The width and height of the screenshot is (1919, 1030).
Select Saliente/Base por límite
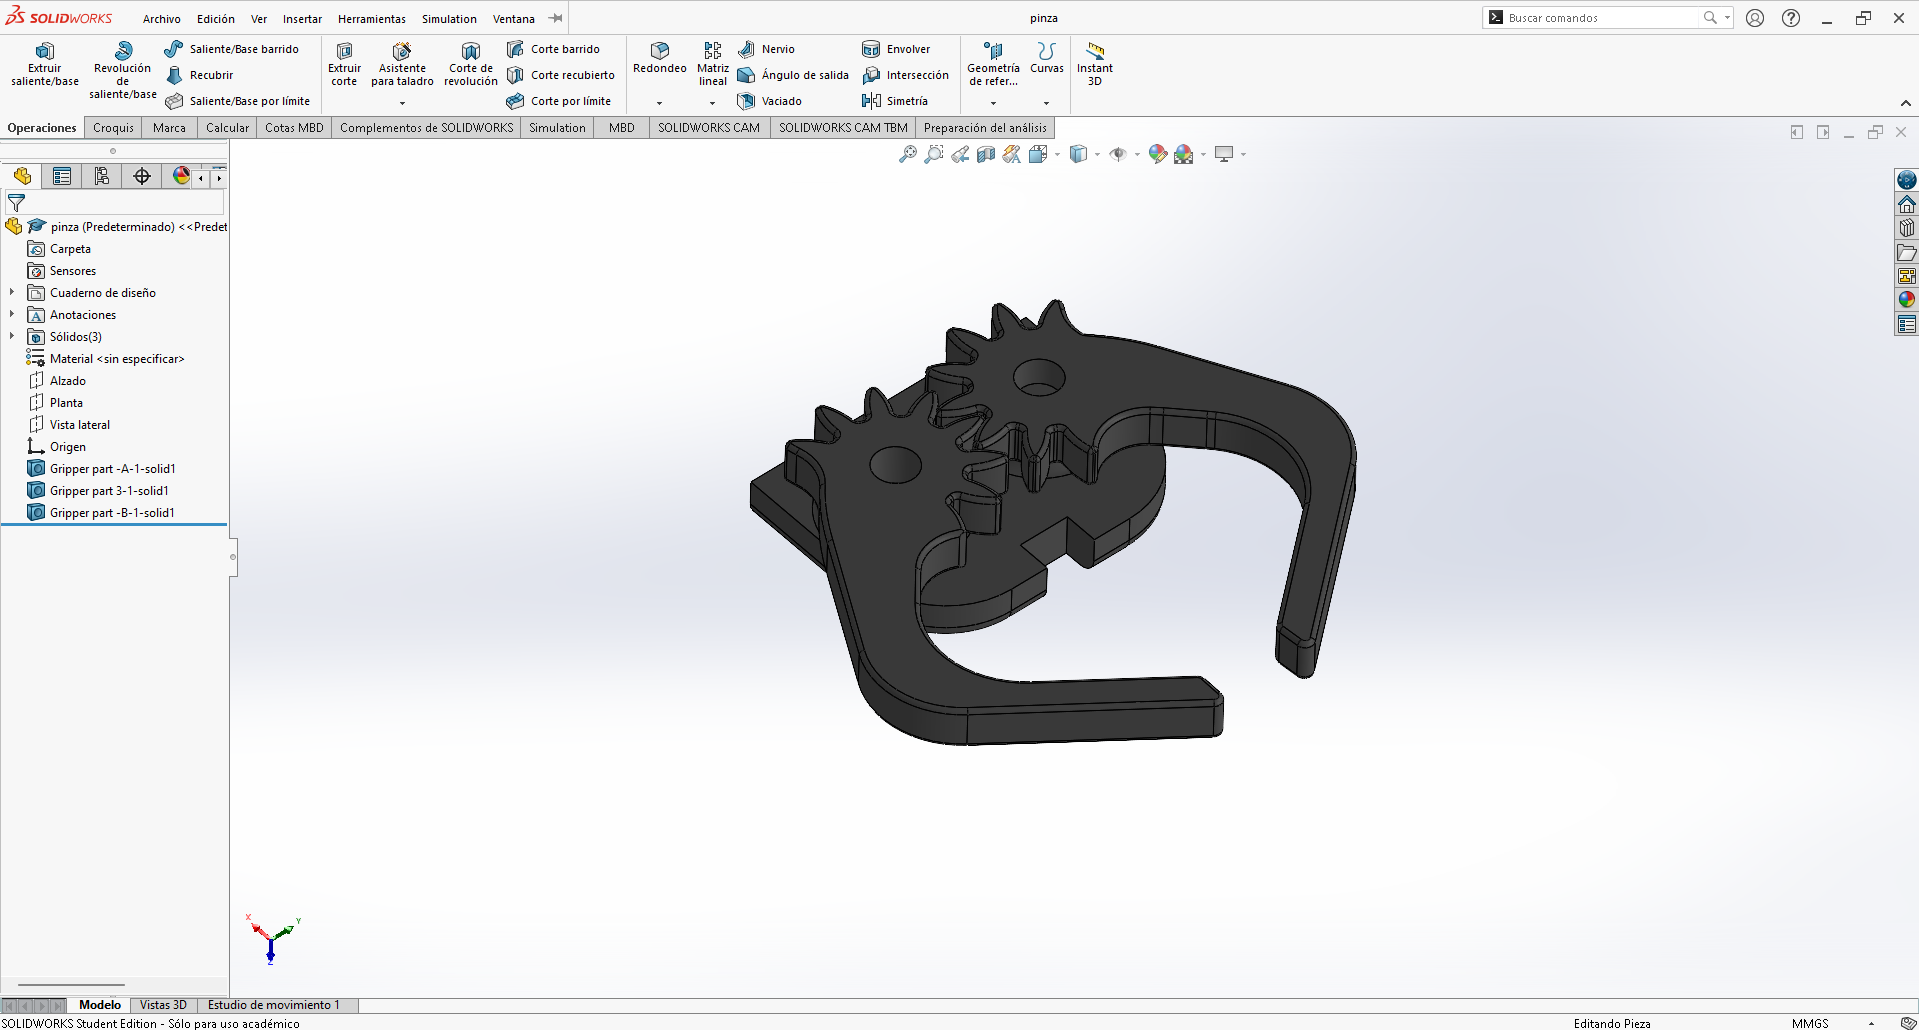tap(238, 101)
